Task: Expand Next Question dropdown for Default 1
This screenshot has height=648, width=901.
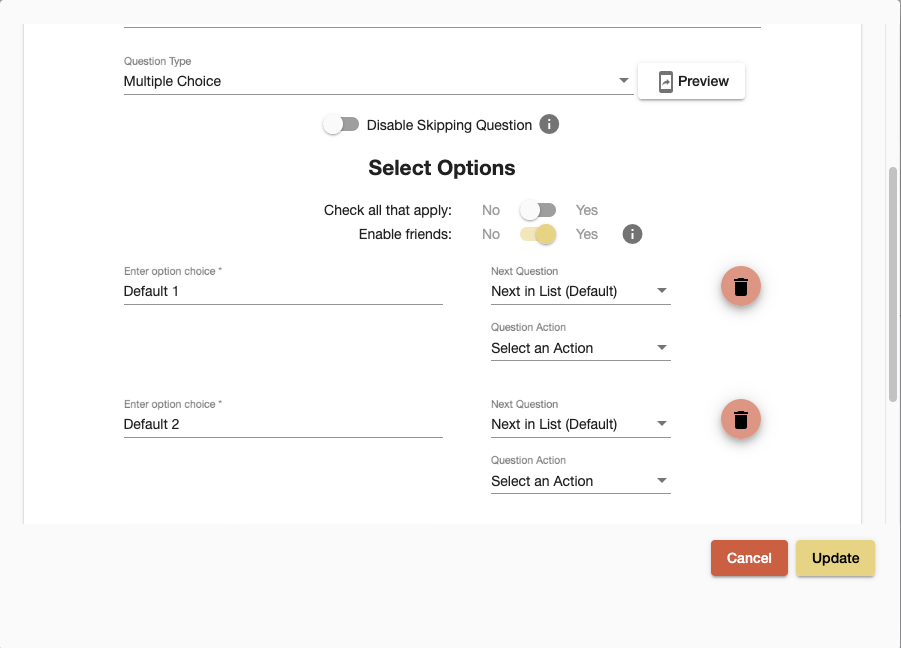Action: pyautogui.click(x=580, y=291)
